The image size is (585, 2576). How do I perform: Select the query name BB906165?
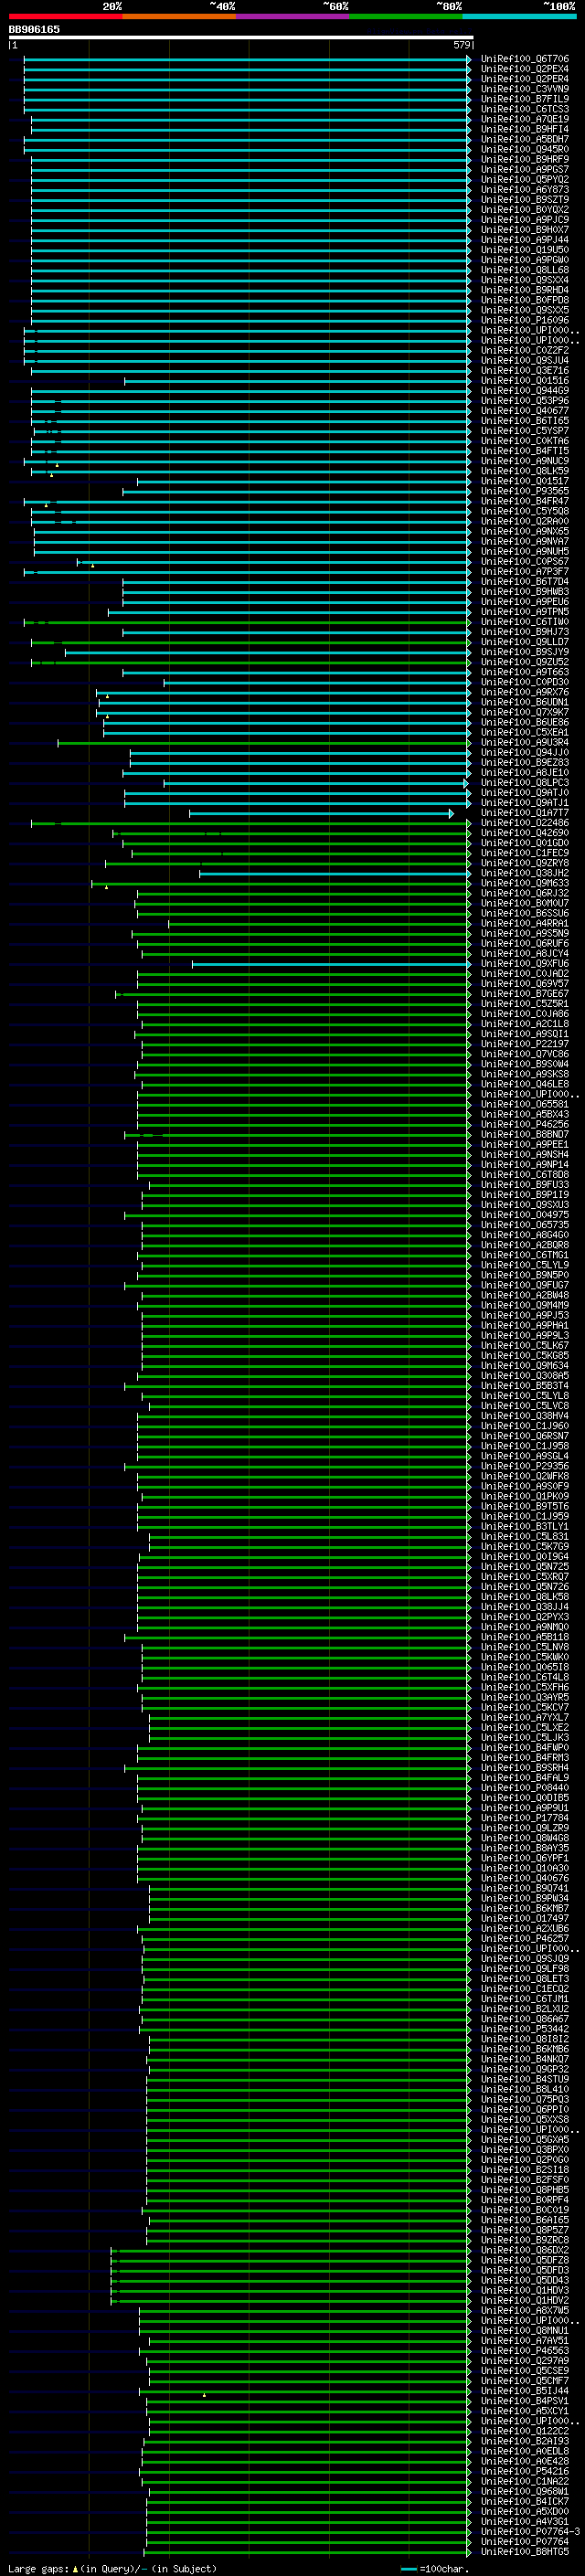tap(34, 30)
